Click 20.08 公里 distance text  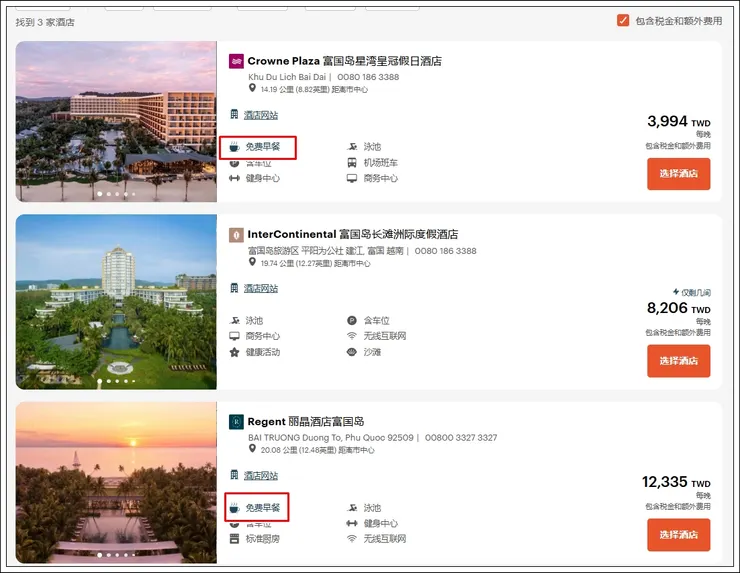(x=317, y=450)
